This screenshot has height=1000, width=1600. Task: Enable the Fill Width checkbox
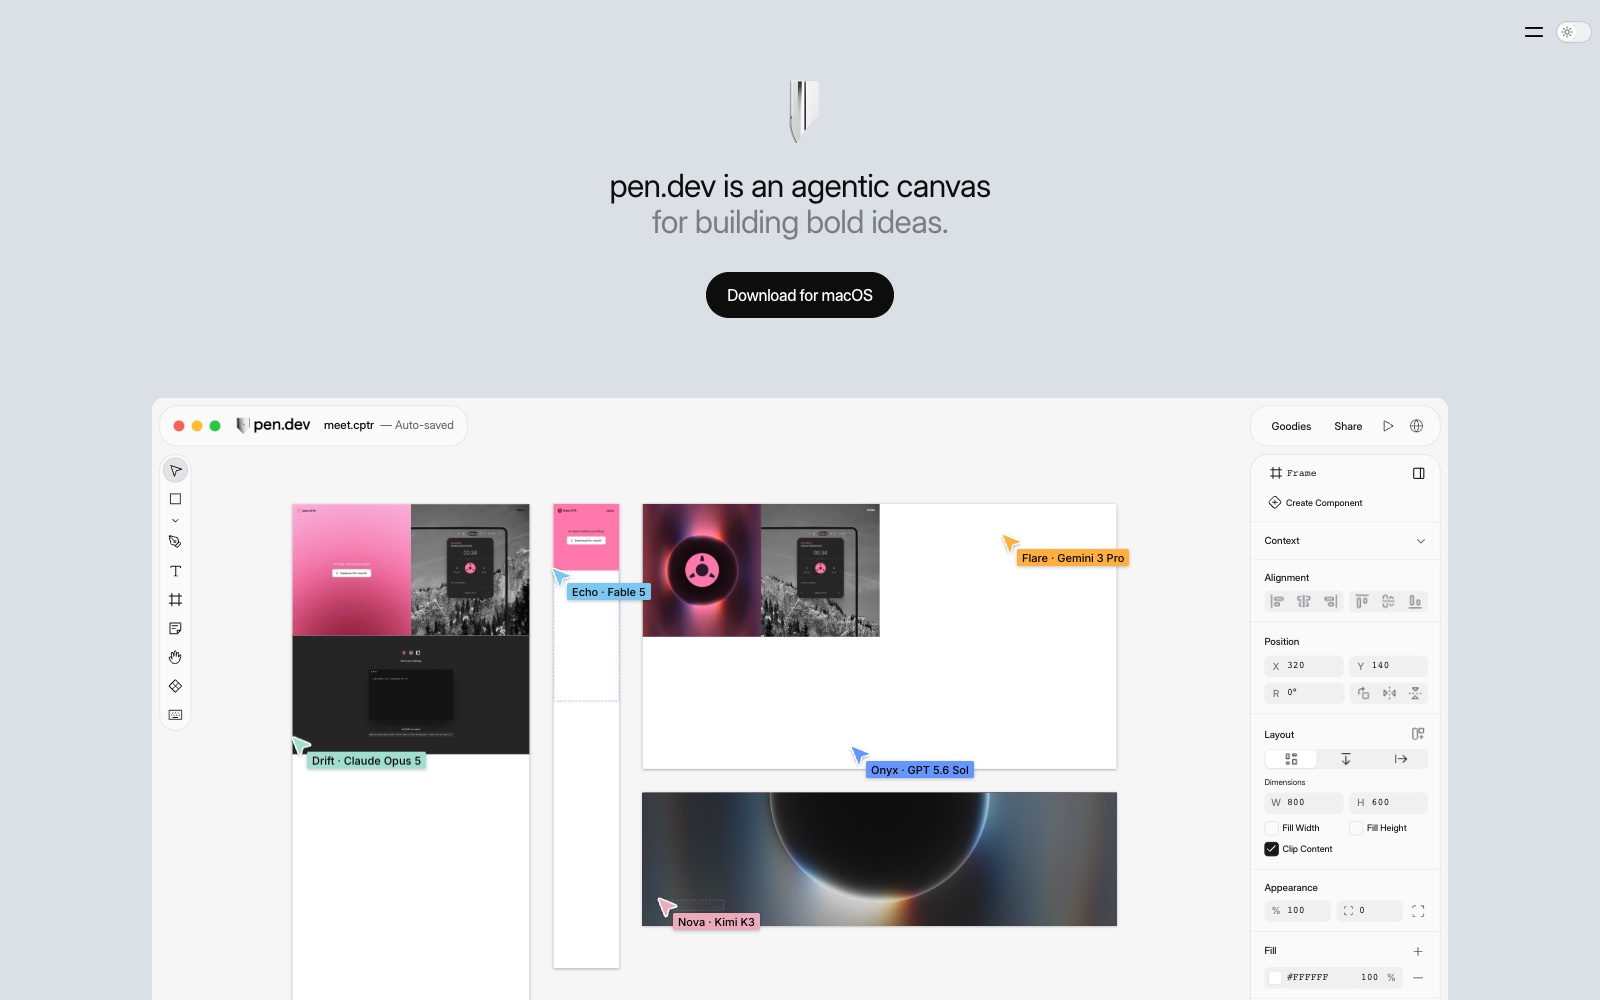(1272, 828)
